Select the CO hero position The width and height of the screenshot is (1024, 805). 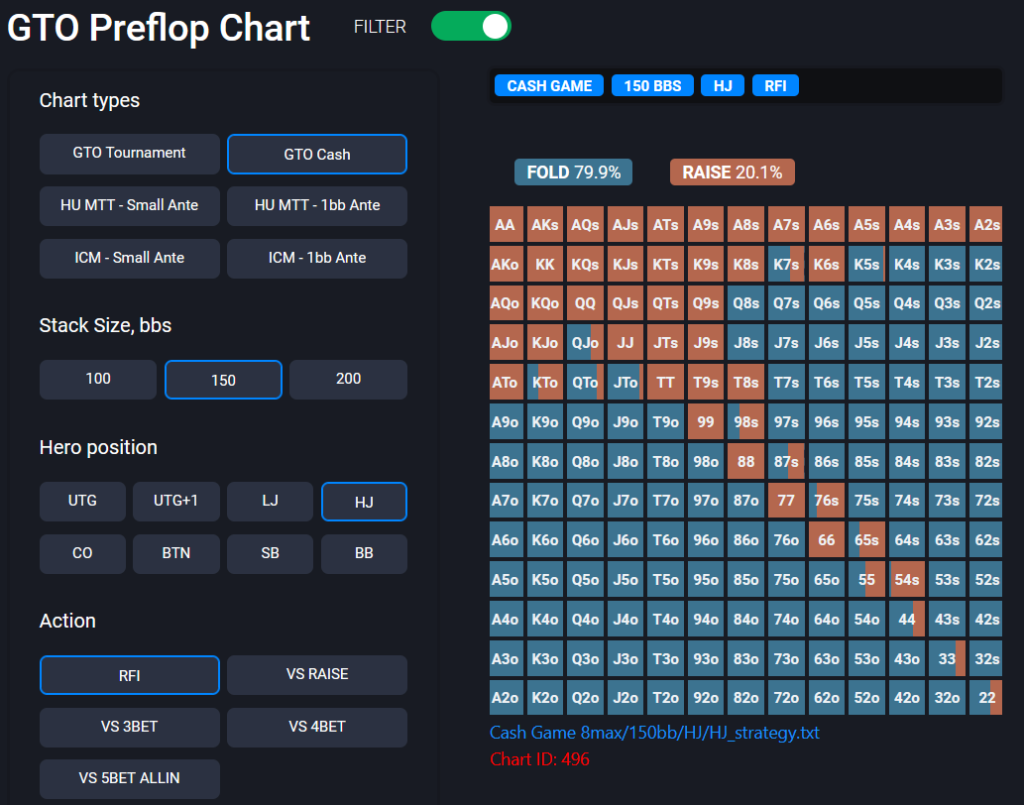82,553
